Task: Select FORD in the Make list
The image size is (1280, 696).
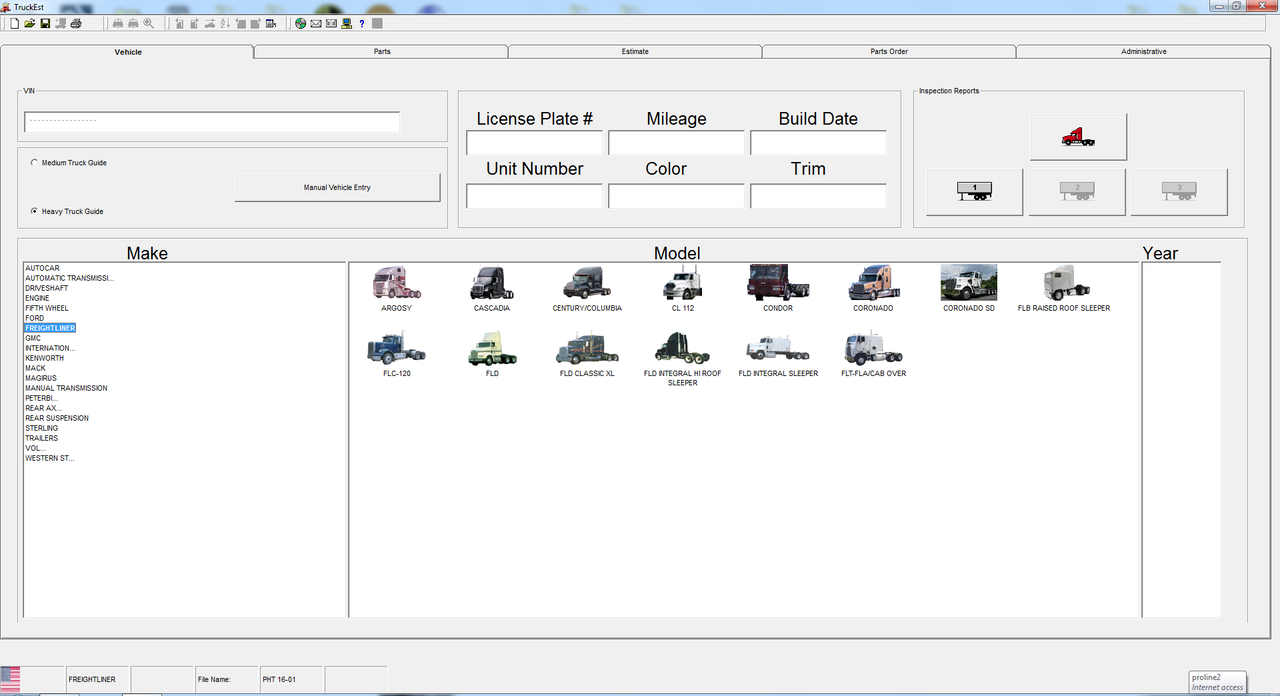Action: 35,318
